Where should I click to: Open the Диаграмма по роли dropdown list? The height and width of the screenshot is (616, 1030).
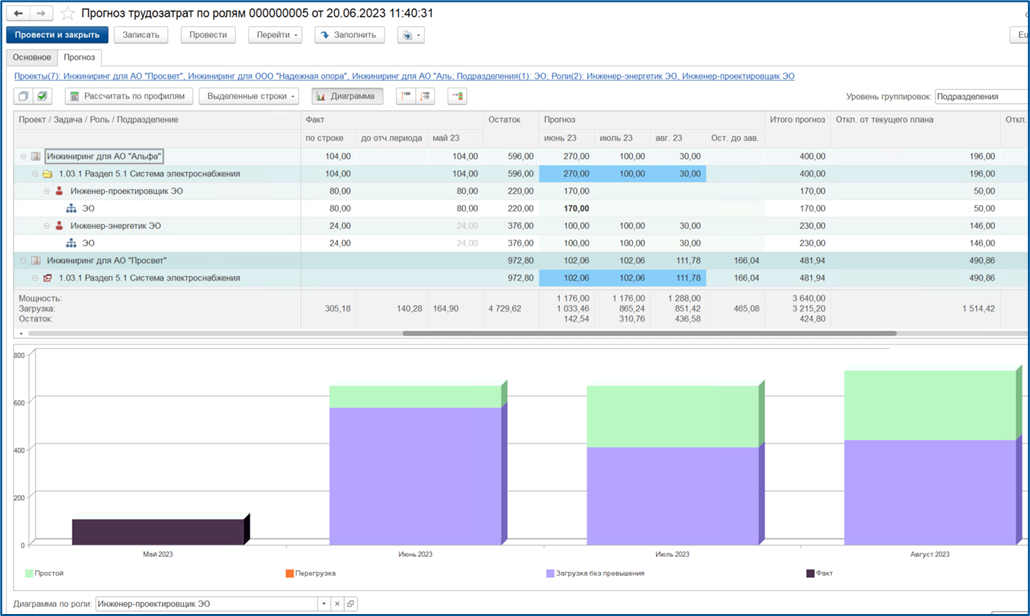(324, 604)
